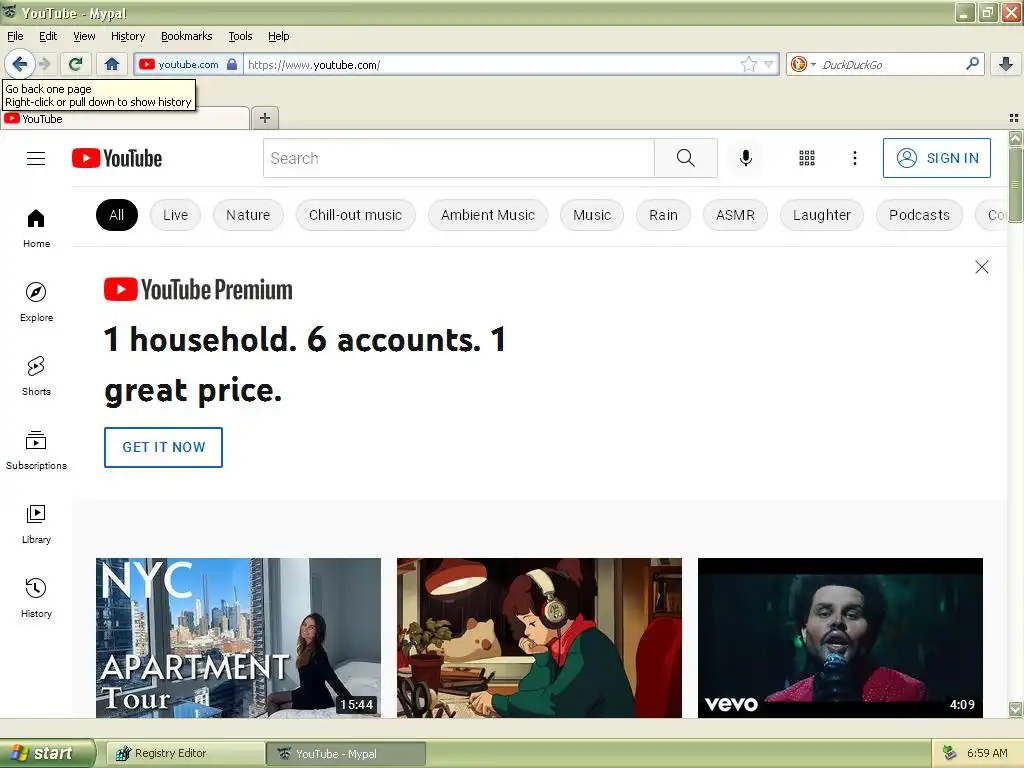This screenshot has width=1024, height=768.
Task: Open the Edit menu
Action: 48,36
